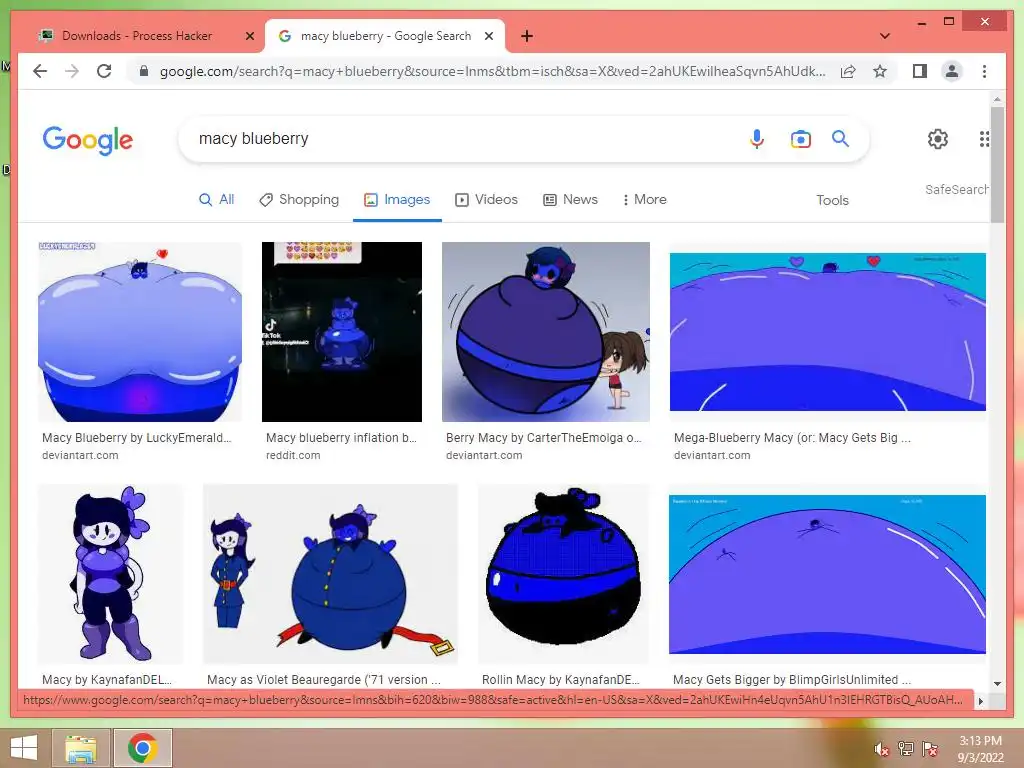Reload the current page
Screen dimensions: 1024x768
click(x=104, y=71)
